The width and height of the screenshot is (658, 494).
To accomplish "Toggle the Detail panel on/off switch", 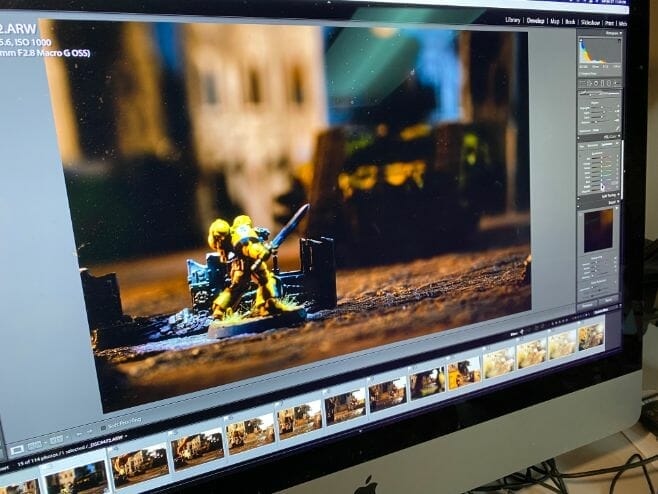I will point(579,206).
